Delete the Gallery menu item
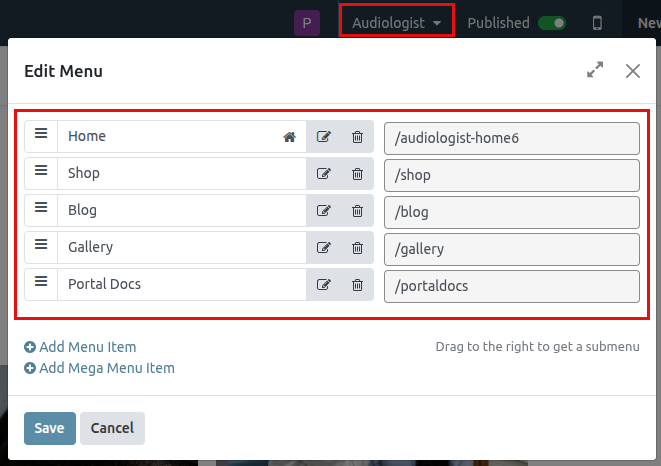 click(x=357, y=248)
